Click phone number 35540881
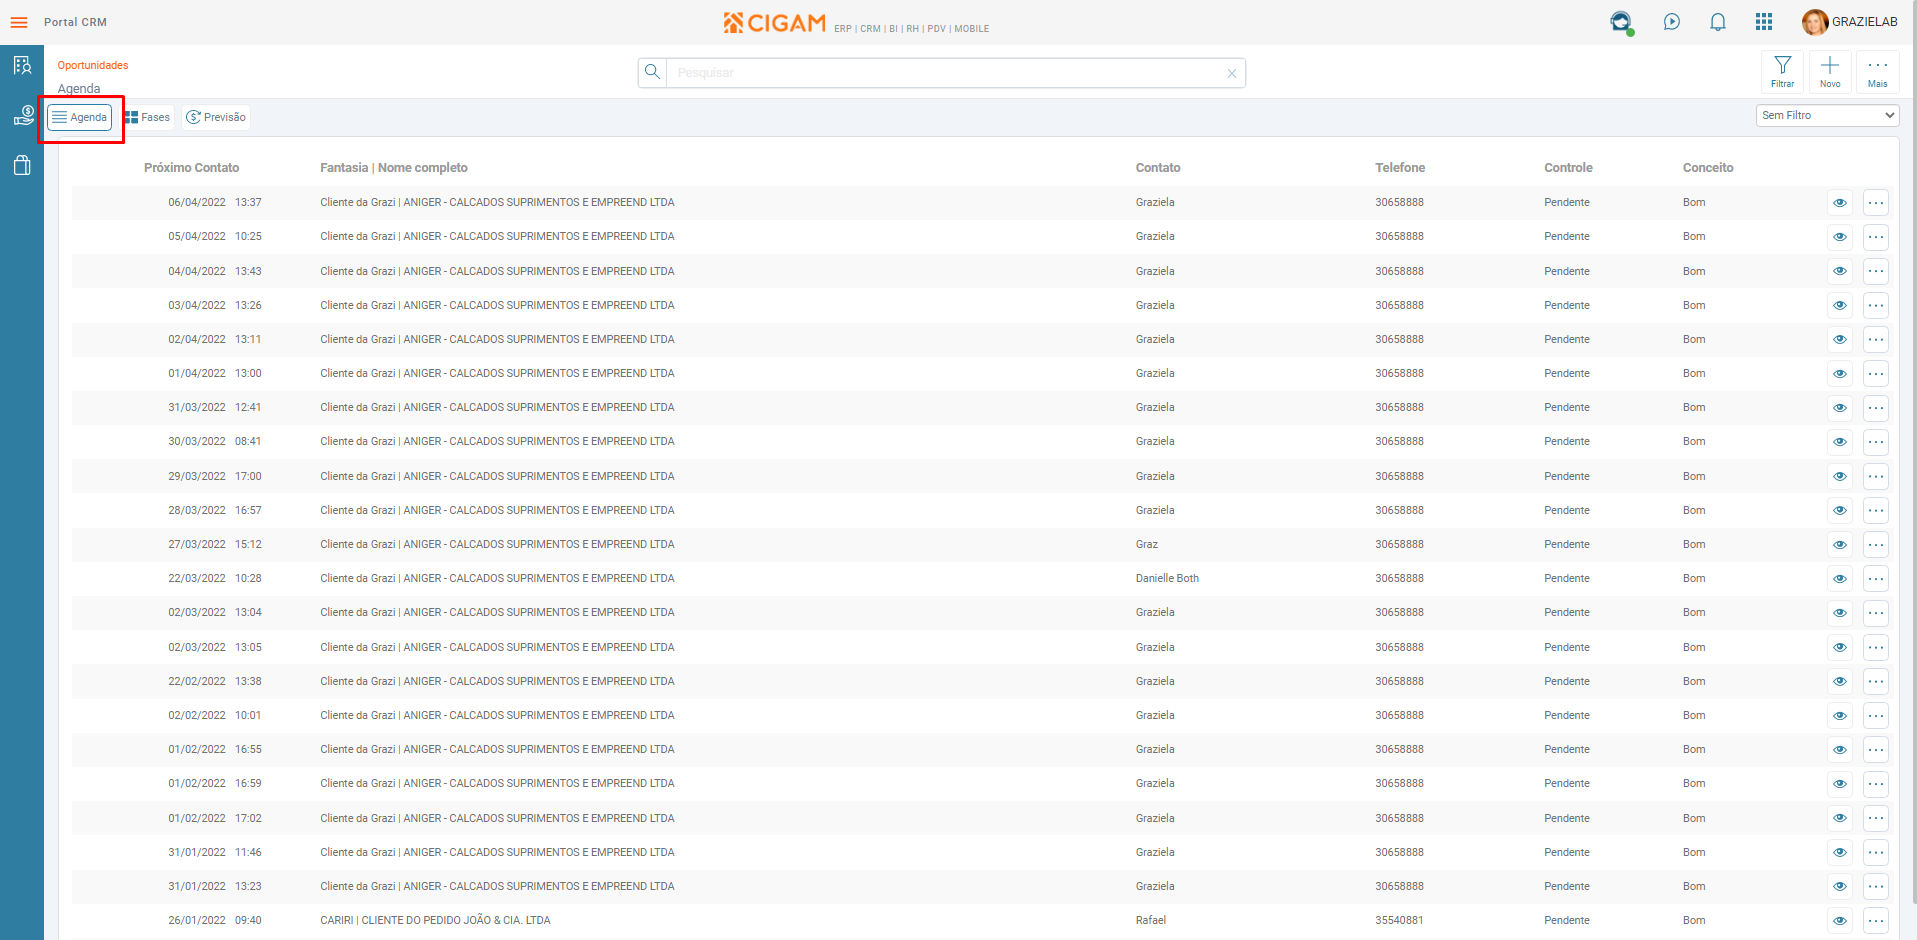Screen dimensions: 1917x940 click(x=1399, y=920)
